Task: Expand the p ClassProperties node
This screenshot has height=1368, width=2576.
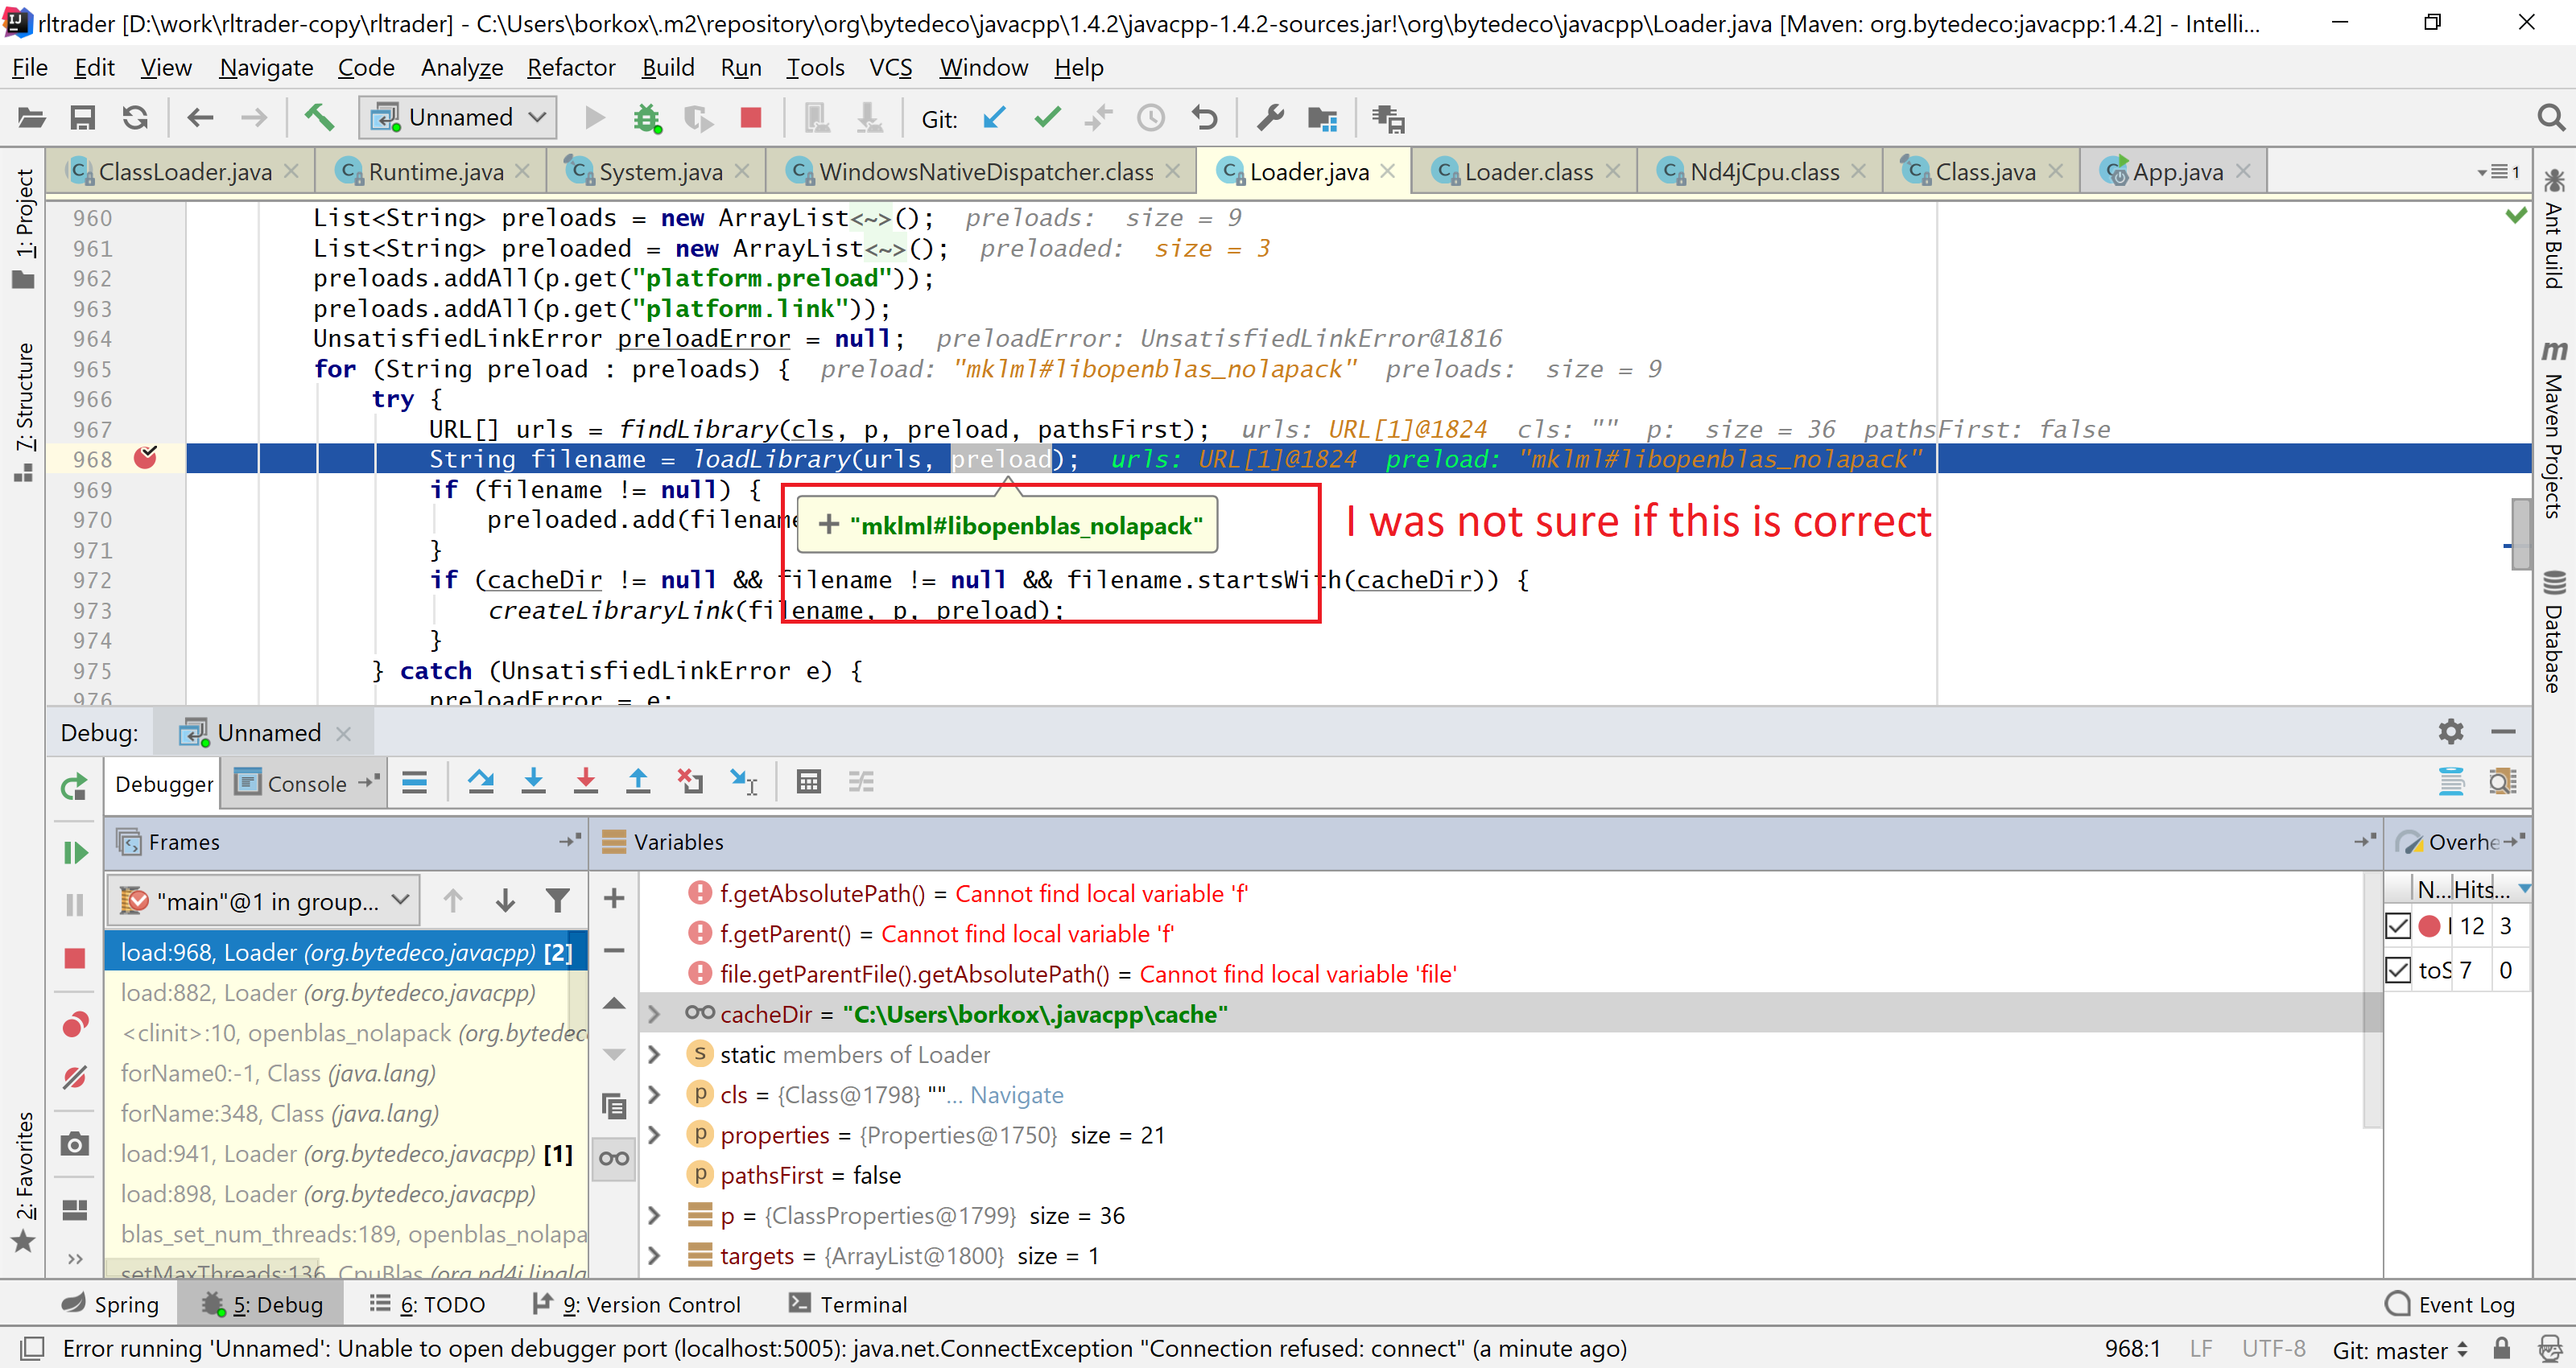Action: [654, 1216]
